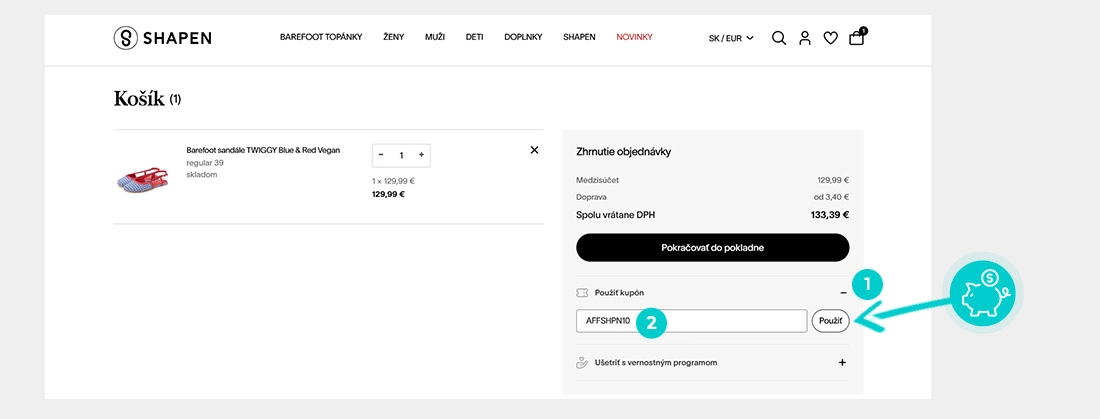Open the SHAPEN menu item
This screenshot has width=1100, height=419.
579,37
